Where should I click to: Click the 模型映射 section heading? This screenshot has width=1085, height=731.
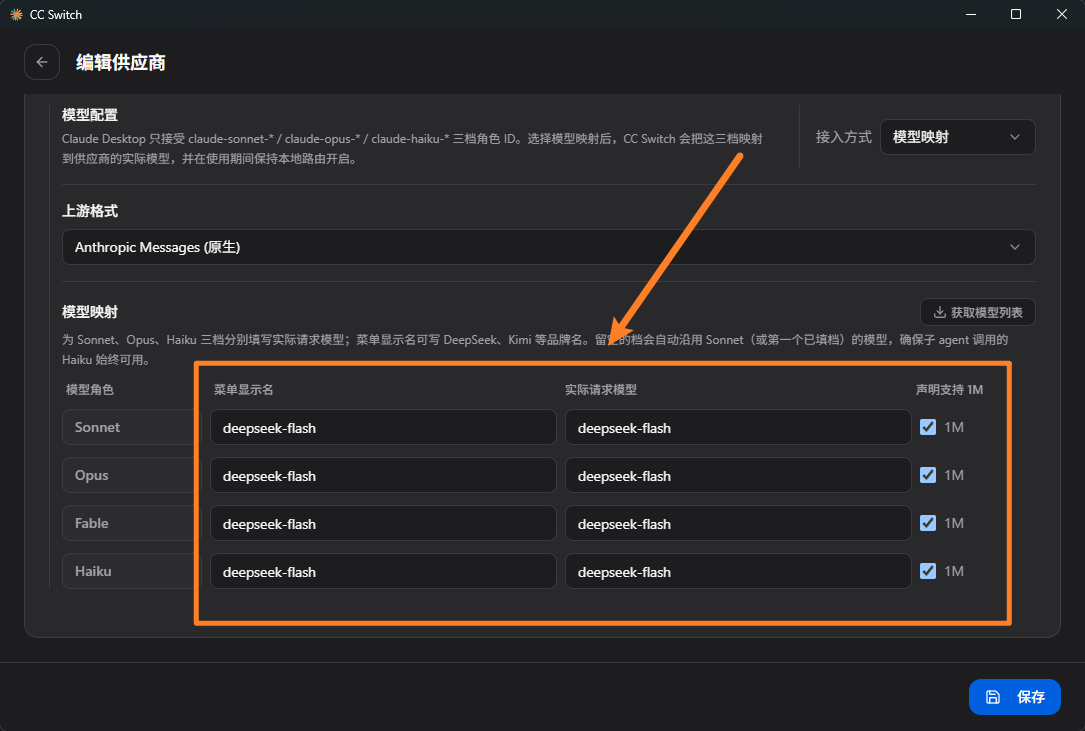[90, 312]
